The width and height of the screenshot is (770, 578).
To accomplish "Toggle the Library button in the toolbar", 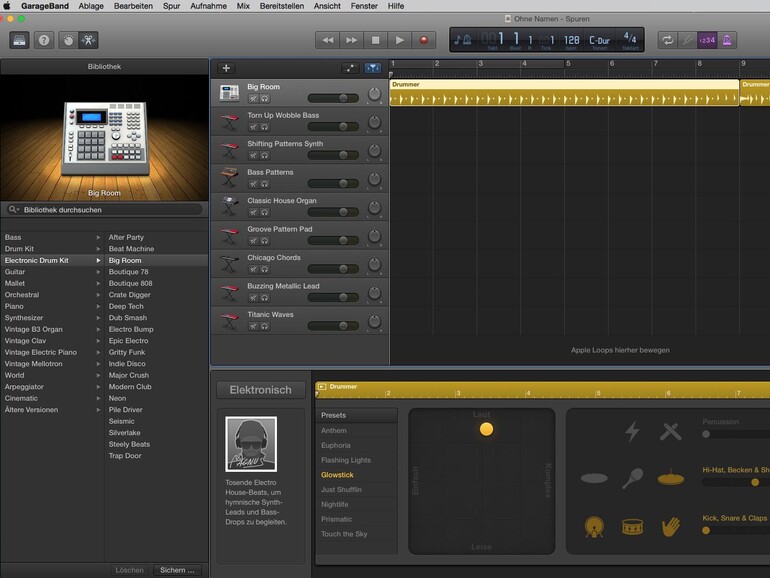I will [20, 40].
